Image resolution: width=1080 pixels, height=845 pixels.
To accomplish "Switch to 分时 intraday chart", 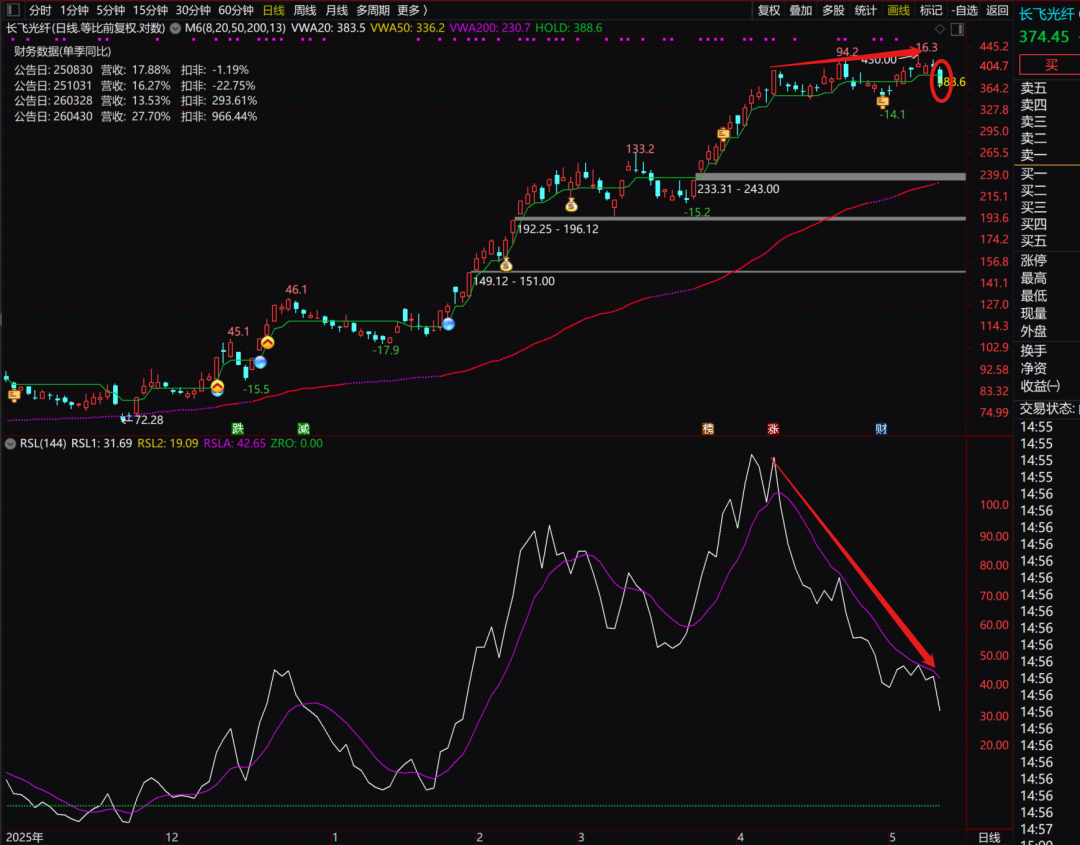I will click(40, 10).
